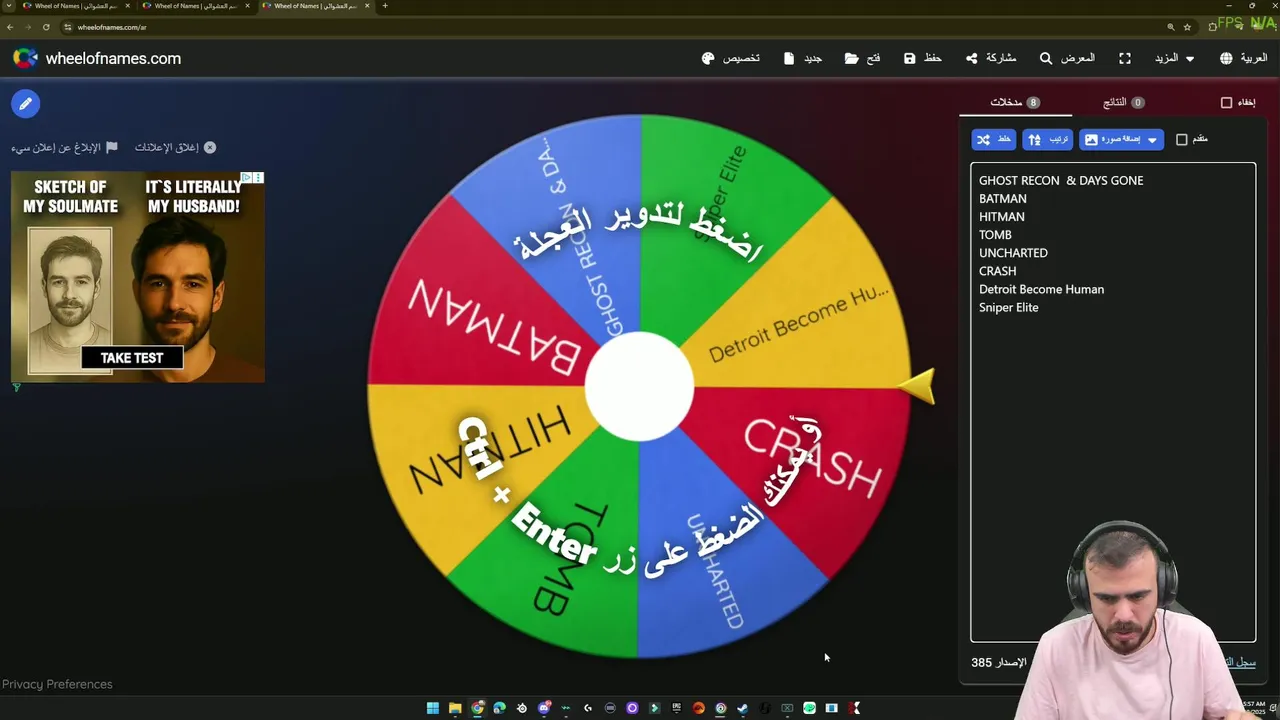The image size is (1280, 720).
Task: Shuffle entries with خلط button
Action: [x=993, y=139]
